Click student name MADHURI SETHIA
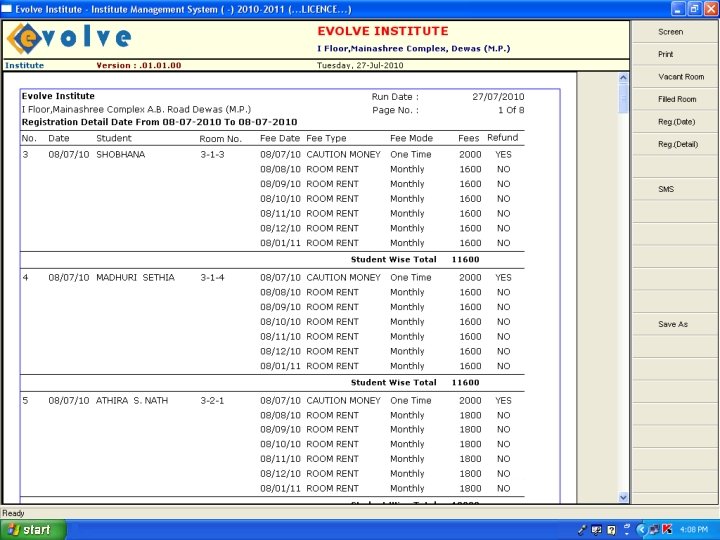This screenshot has height=540, width=720. [x=135, y=278]
